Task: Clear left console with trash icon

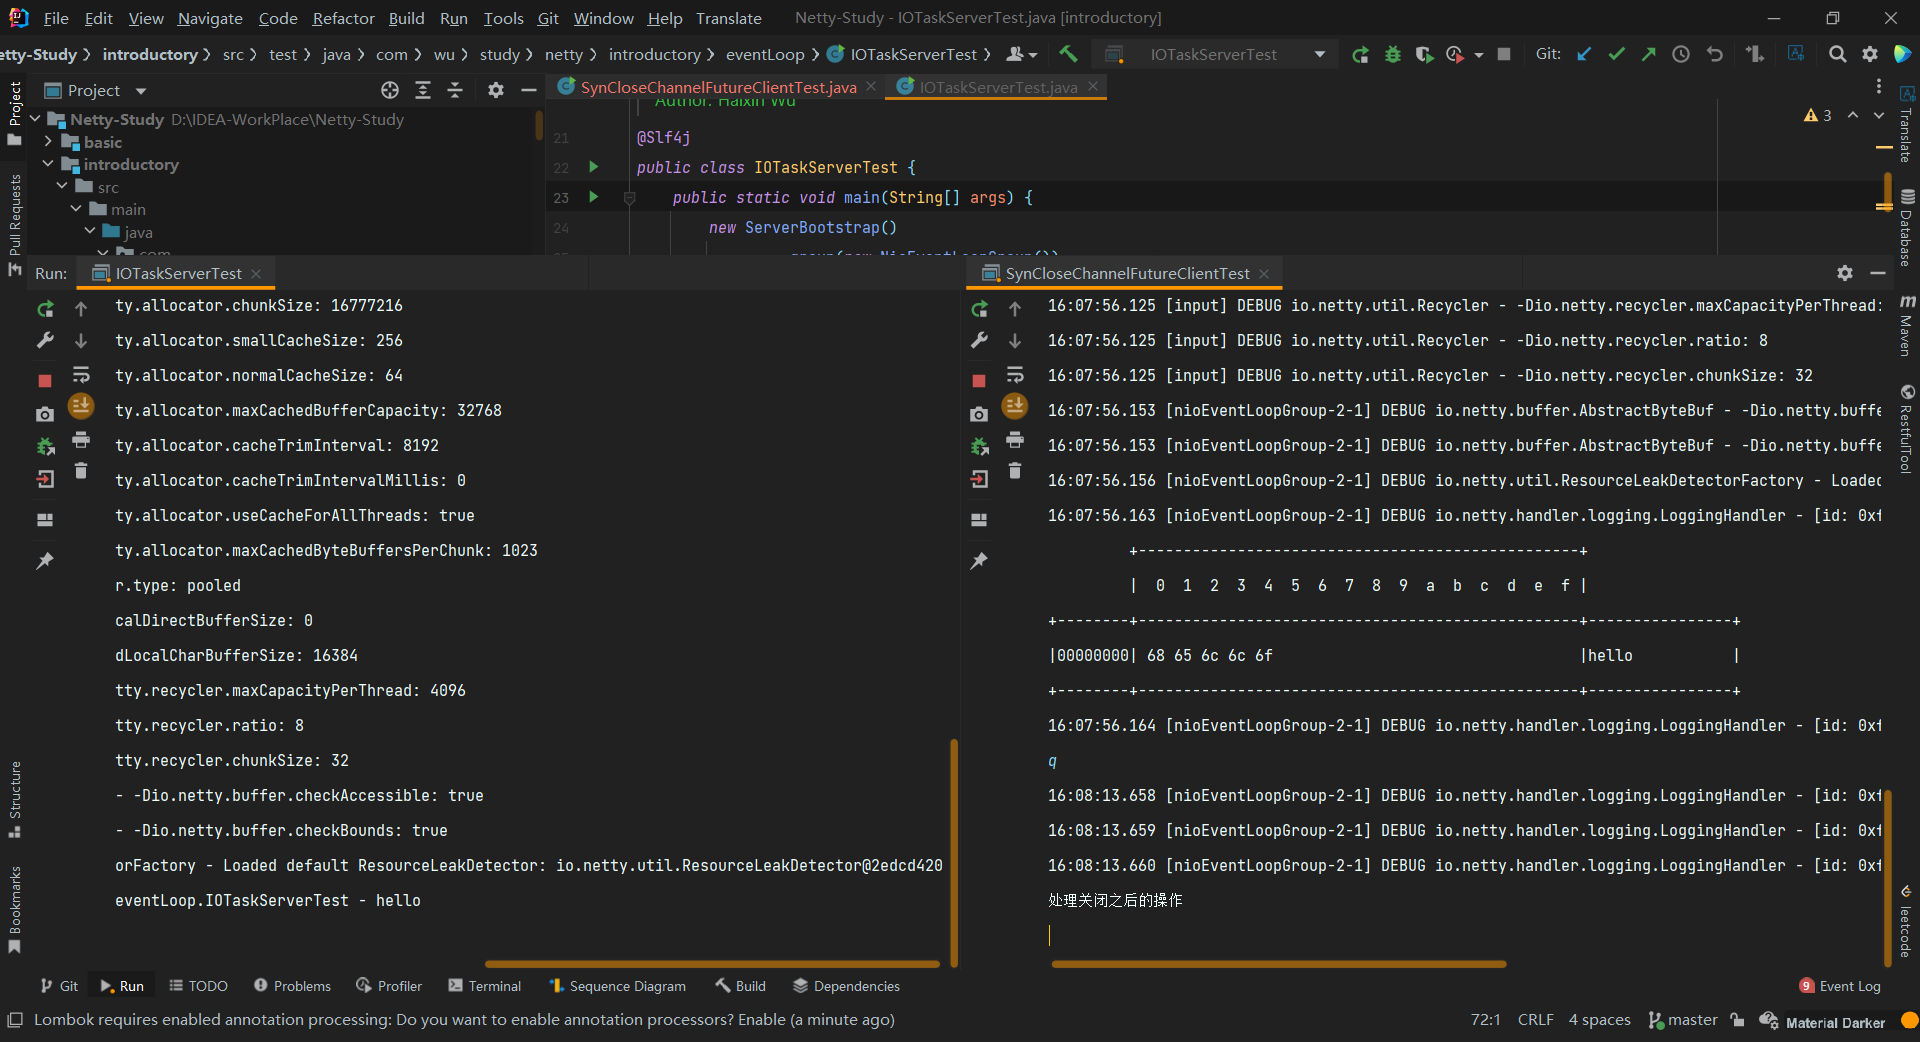Action: point(81,470)
